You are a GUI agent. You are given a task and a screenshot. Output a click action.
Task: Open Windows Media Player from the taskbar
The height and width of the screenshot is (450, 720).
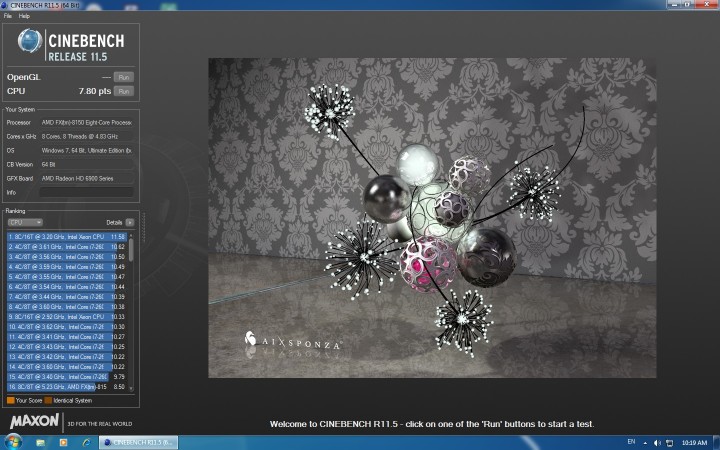pos(63,443)
